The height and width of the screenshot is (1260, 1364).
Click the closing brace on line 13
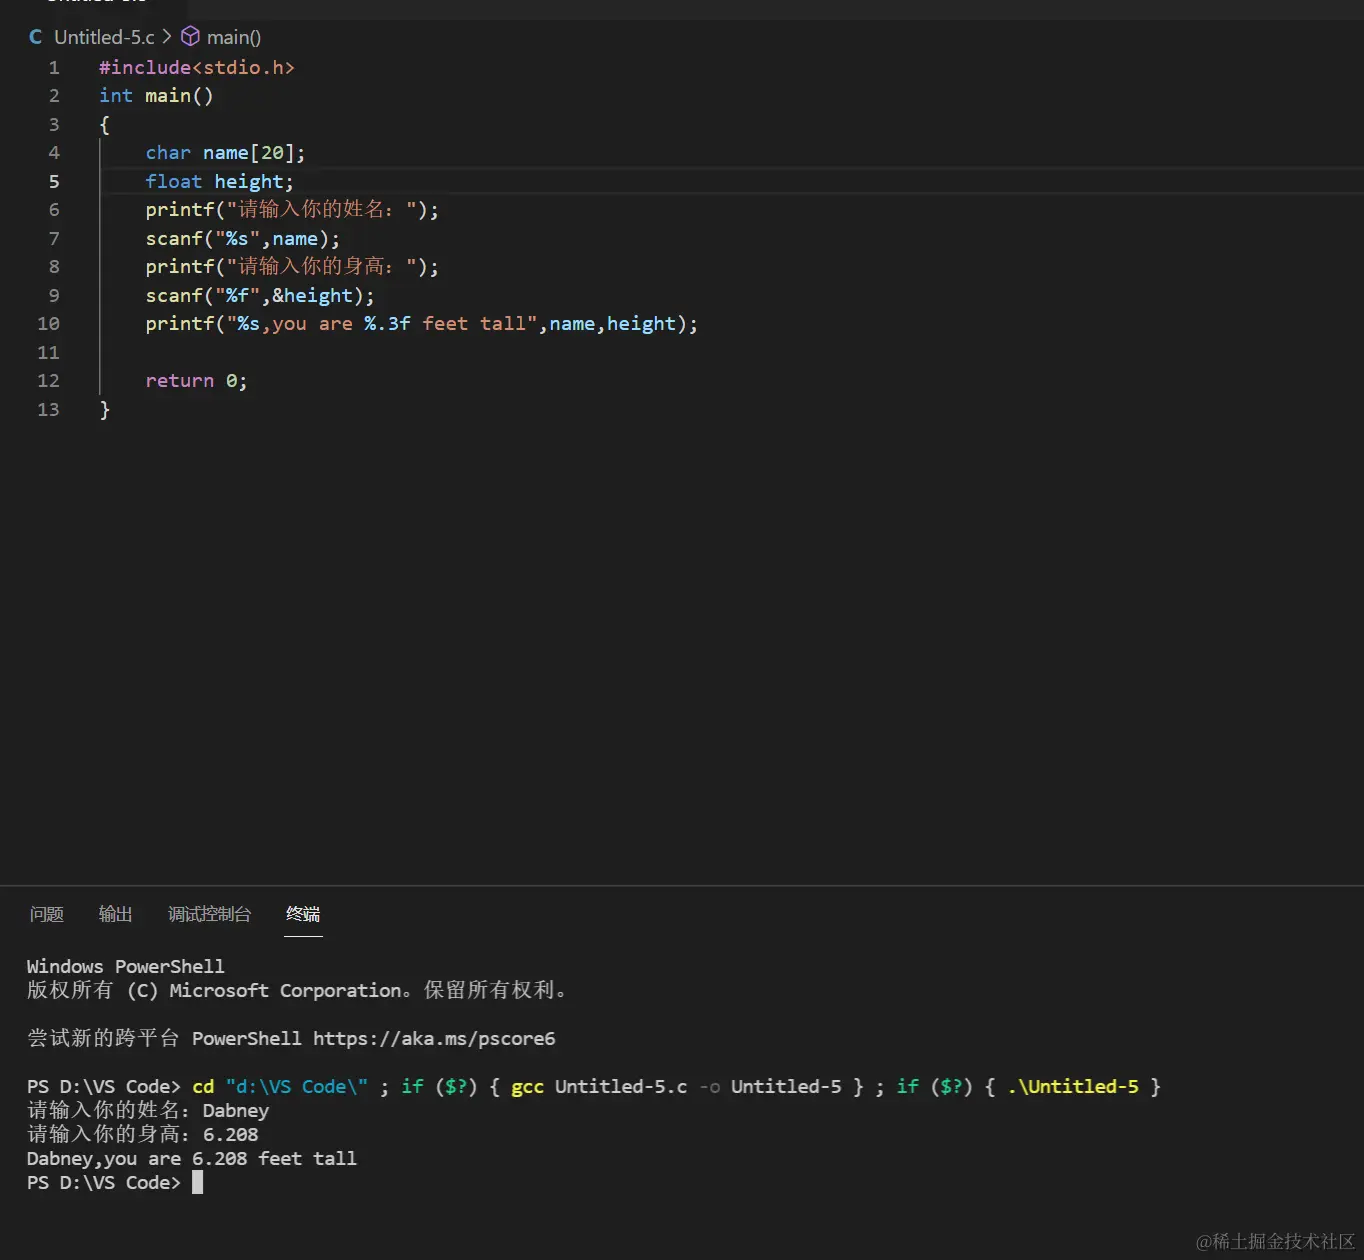[x=105, y=410]
